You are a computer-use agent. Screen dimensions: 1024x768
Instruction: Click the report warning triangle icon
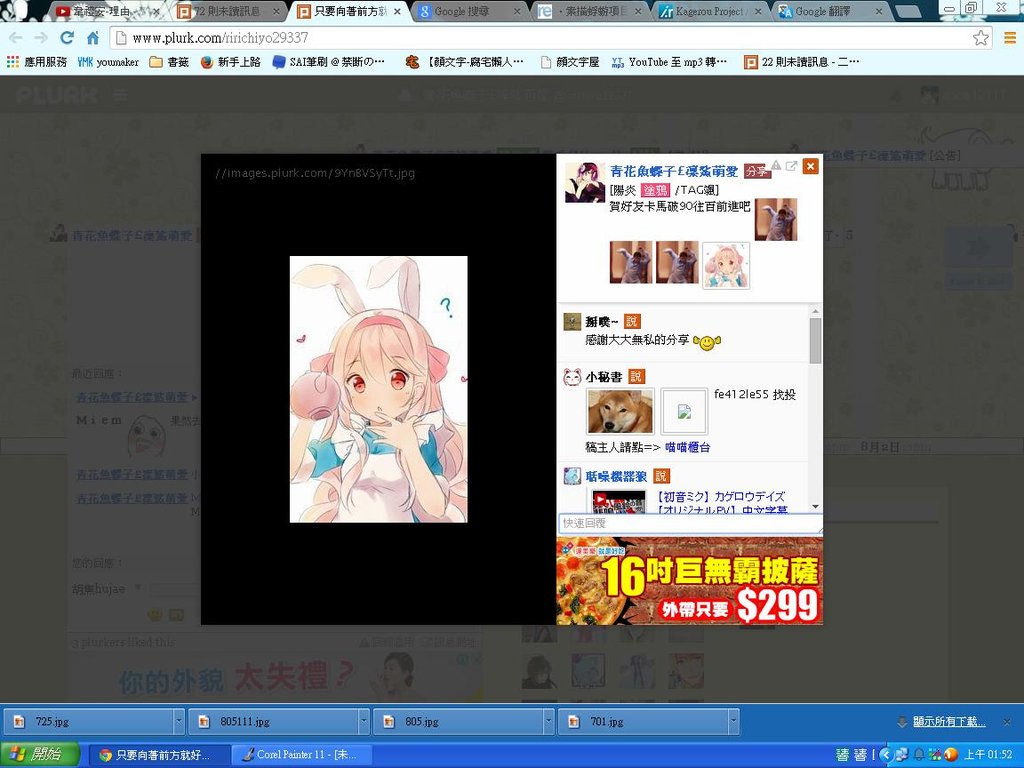pos(776,165)
